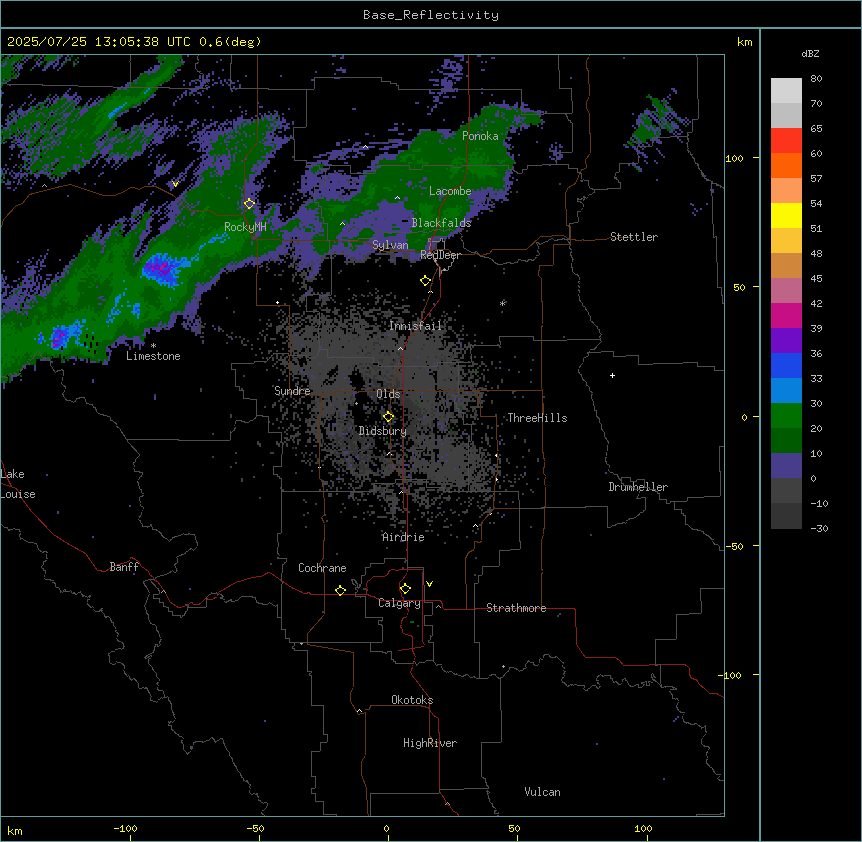Screen dimensions: 862x842
Task: Click the Sylvan label
Action: 390,245
